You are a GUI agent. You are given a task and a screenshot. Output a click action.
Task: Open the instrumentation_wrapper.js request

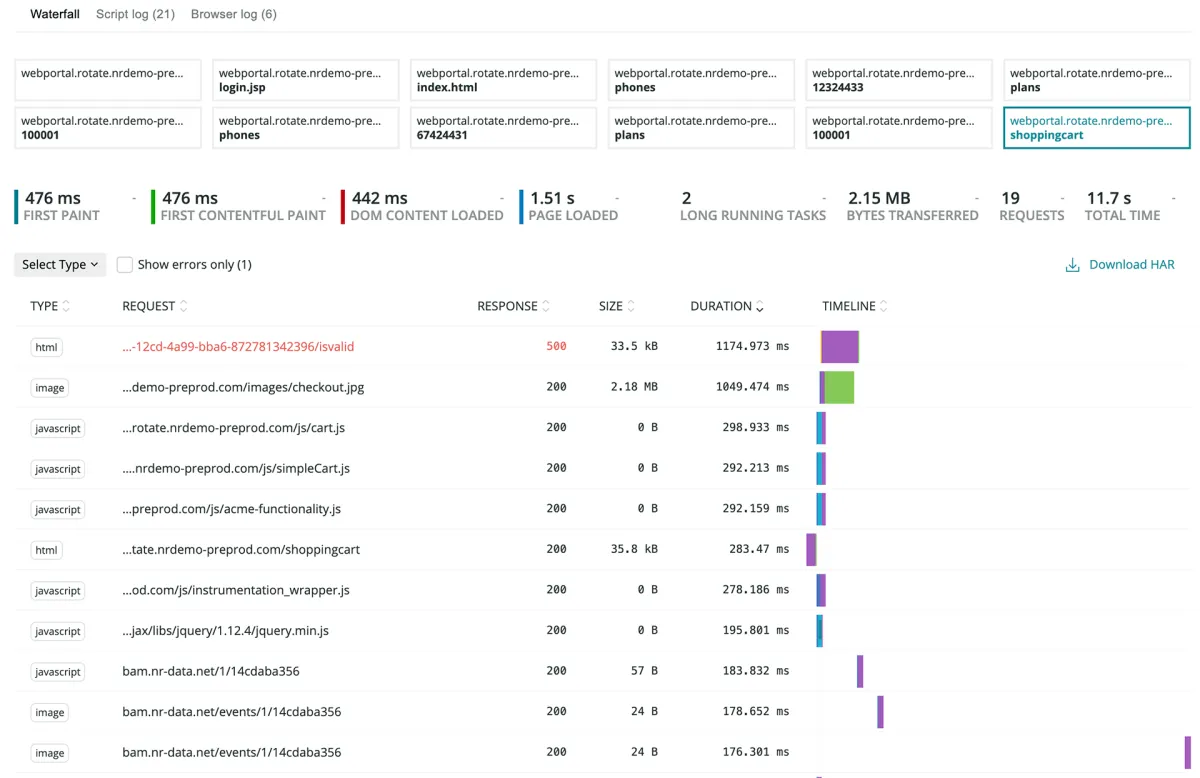236,590
